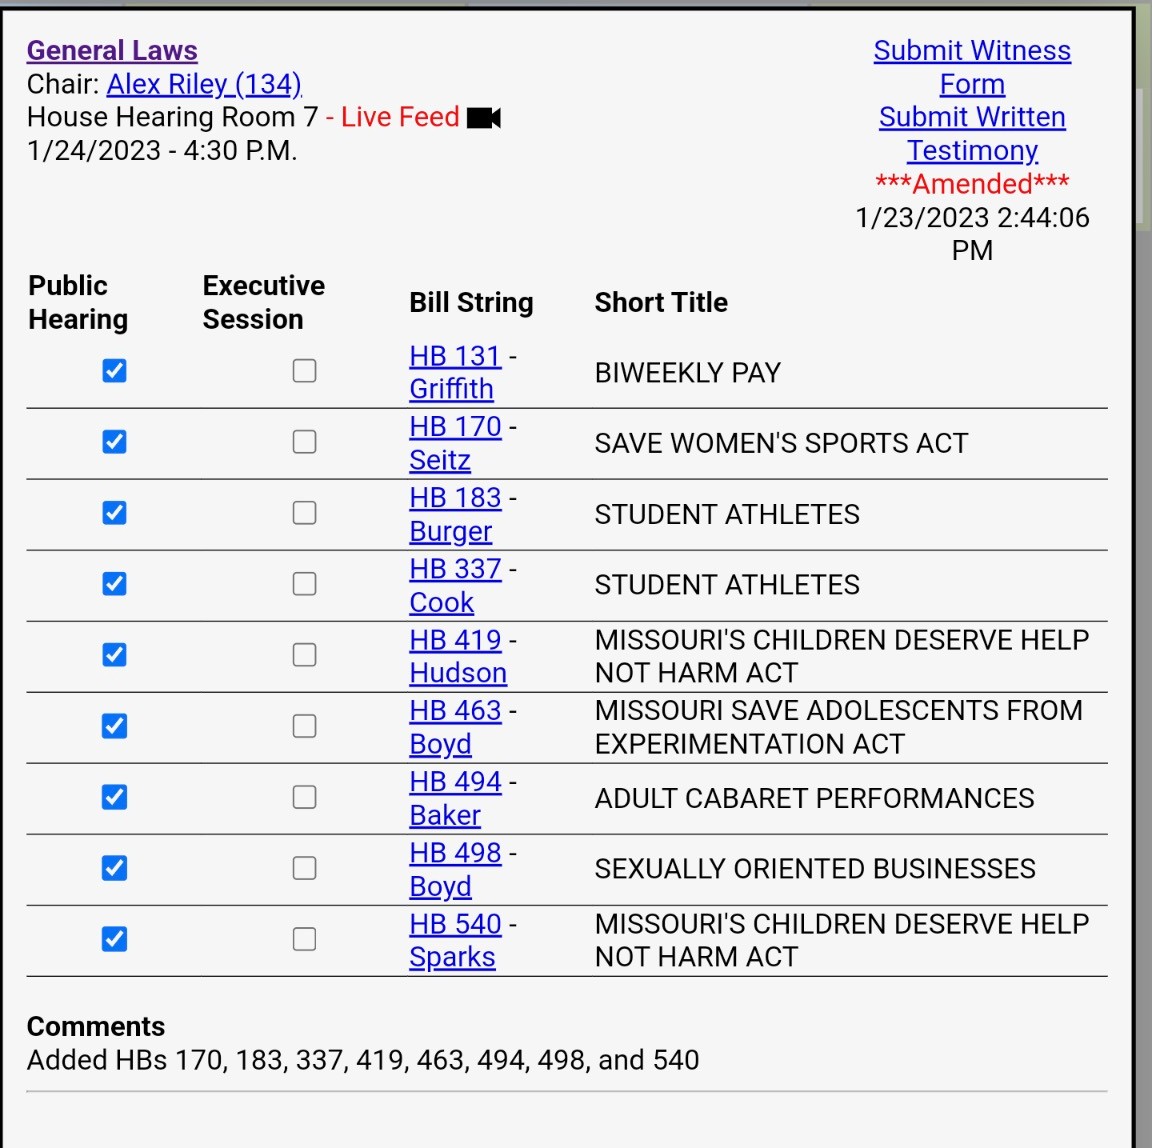Open Submit Written Testimony link
Screen dimensions: 1152x1148
[972, 134]
